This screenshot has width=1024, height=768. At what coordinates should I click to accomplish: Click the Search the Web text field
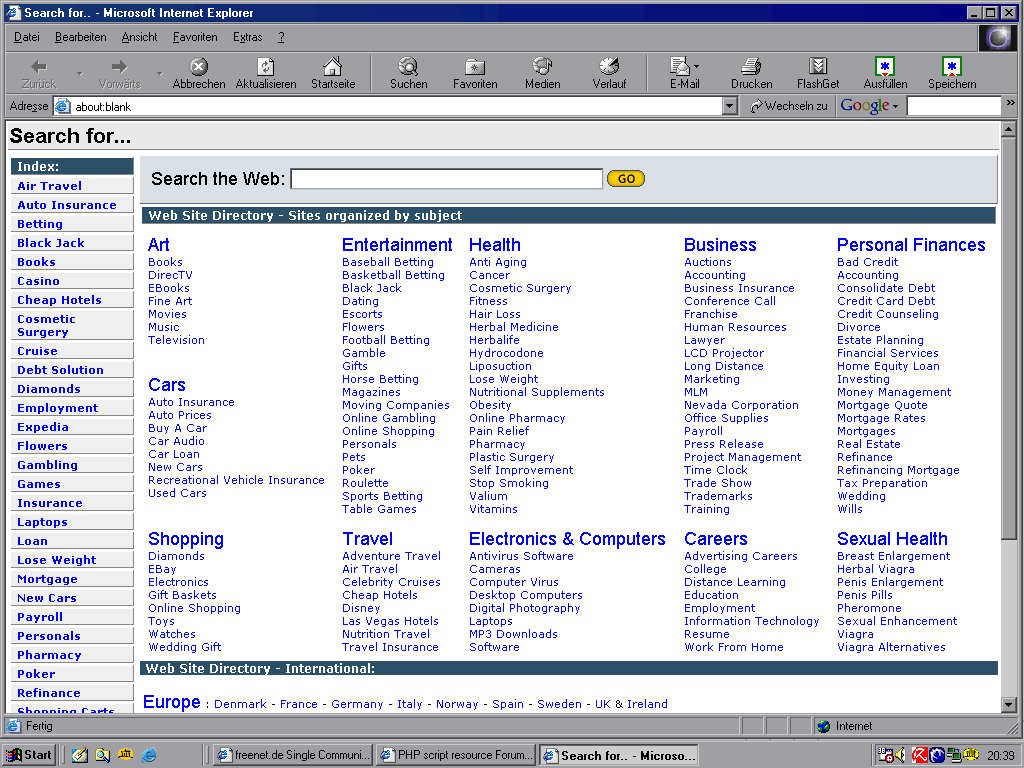[446, 179]
